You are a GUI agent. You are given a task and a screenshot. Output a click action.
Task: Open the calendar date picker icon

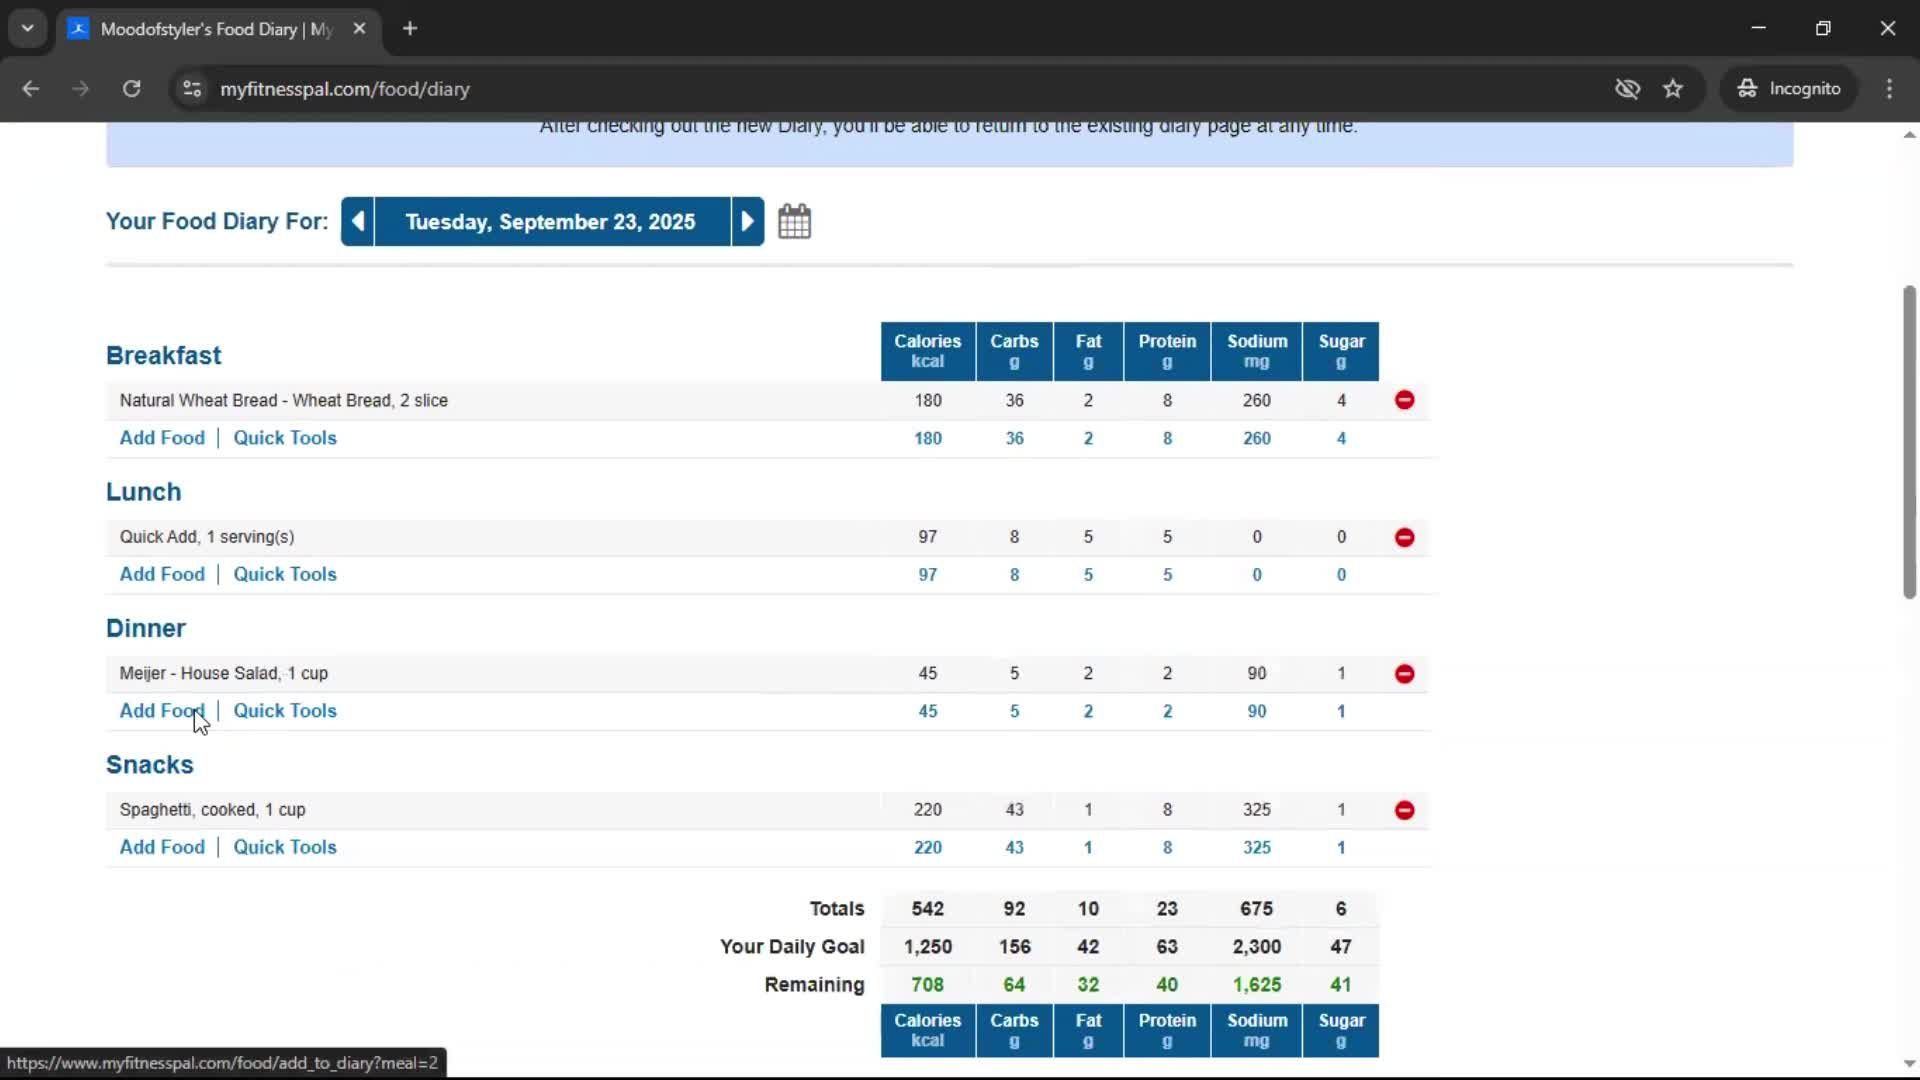click(794, 221)
